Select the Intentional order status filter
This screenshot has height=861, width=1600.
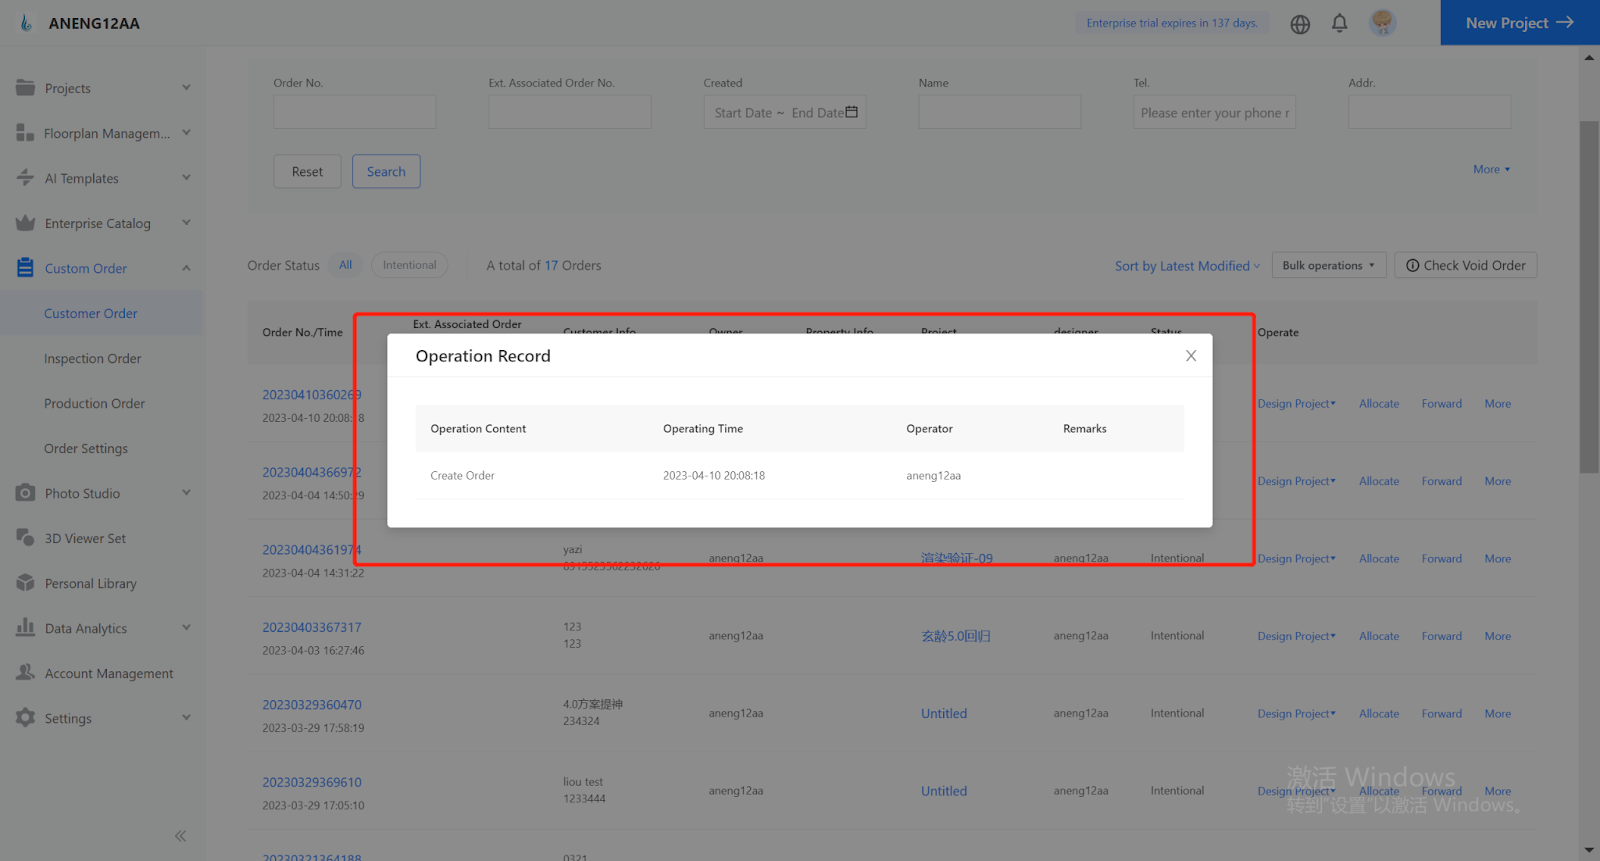[x=409, y=265]
